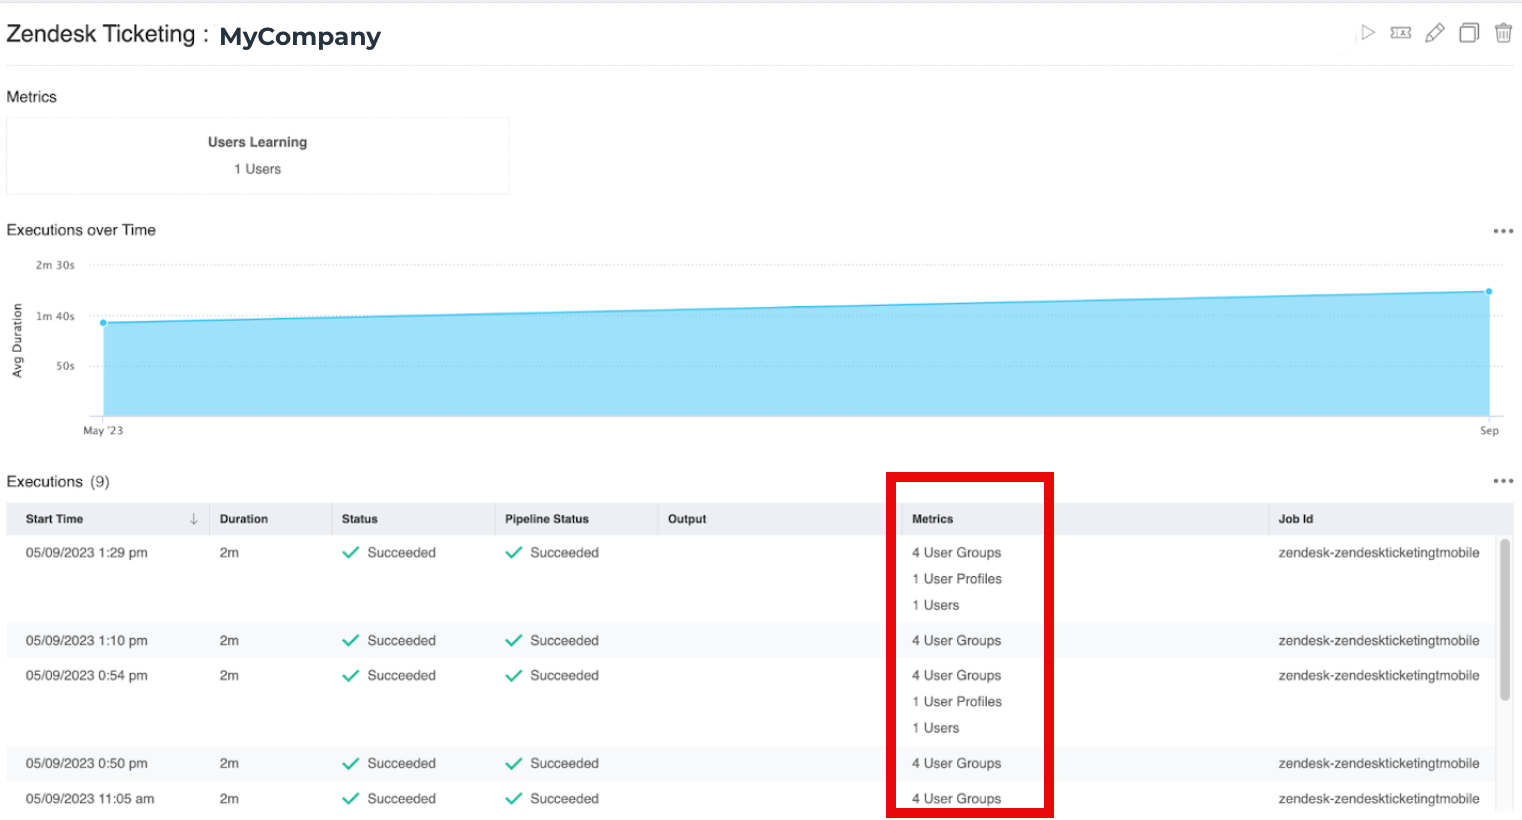Click the May '23 data point on chart

(x=103, y=322)
